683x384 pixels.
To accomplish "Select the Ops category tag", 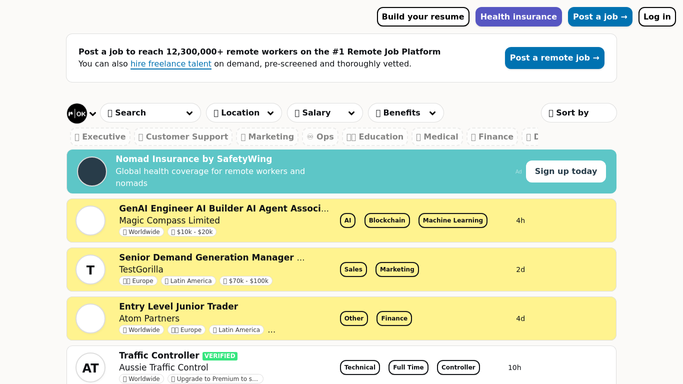I will coord(320,137).
